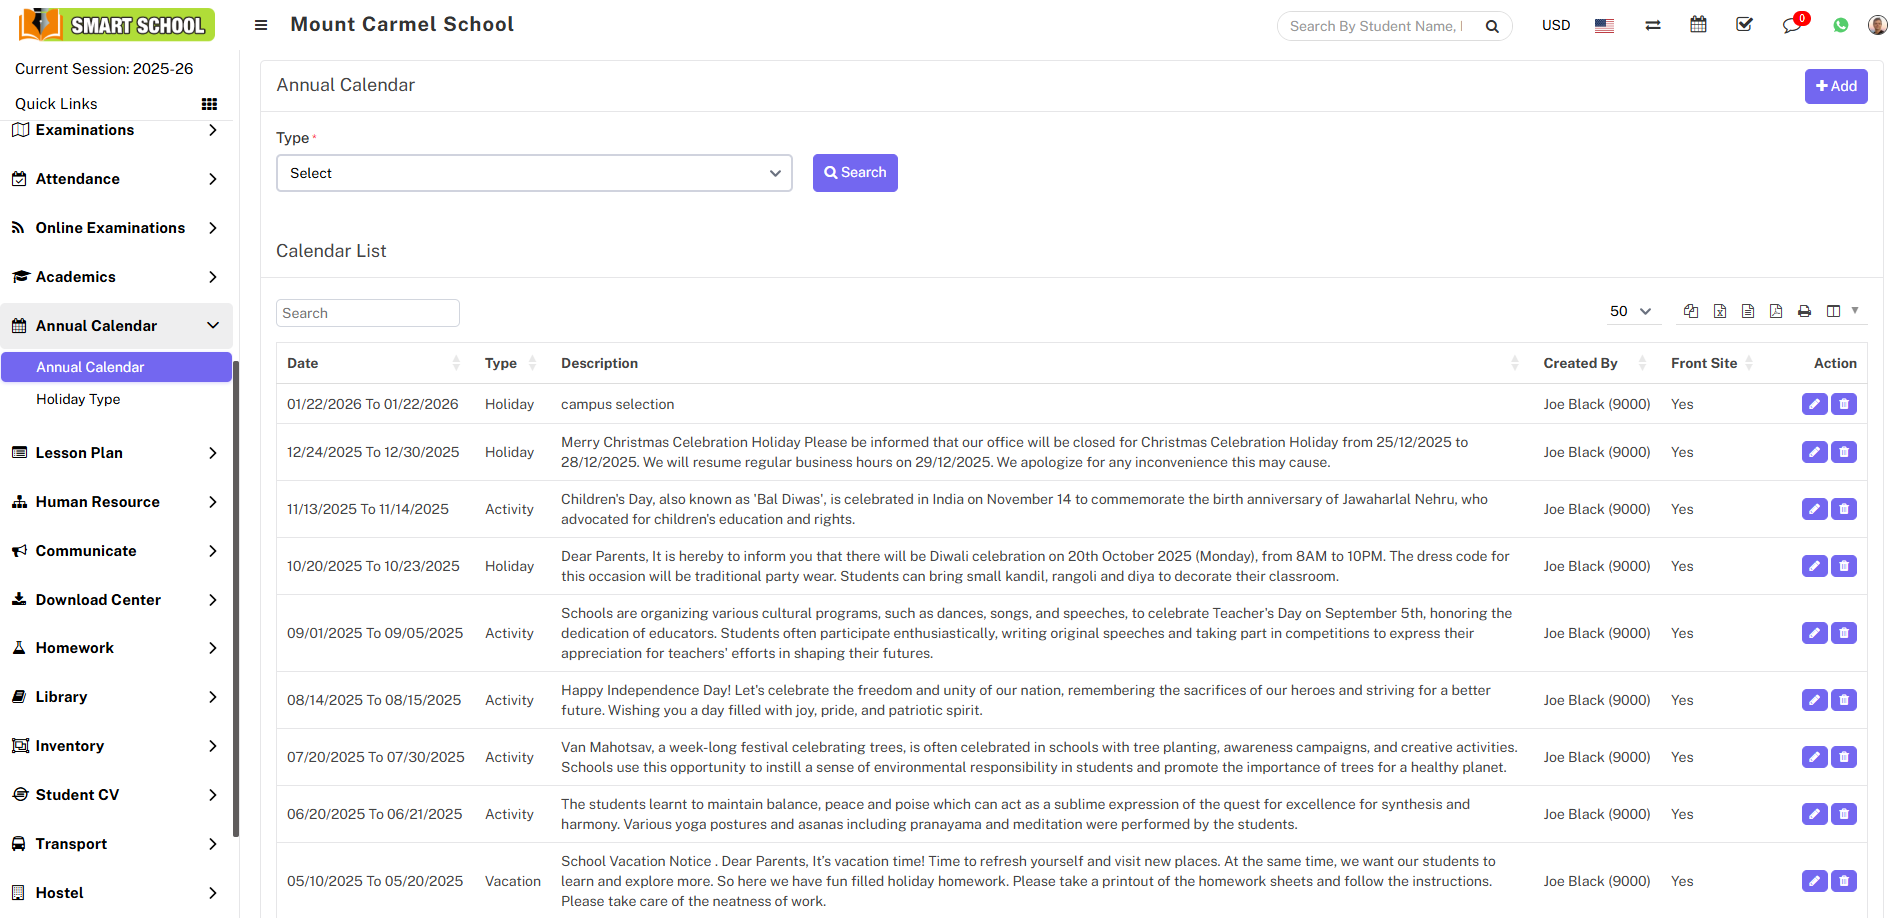Screen dimensions: 1904x918
Task: Open the column visibility dropdown
Action: [x=1841, y=311]
